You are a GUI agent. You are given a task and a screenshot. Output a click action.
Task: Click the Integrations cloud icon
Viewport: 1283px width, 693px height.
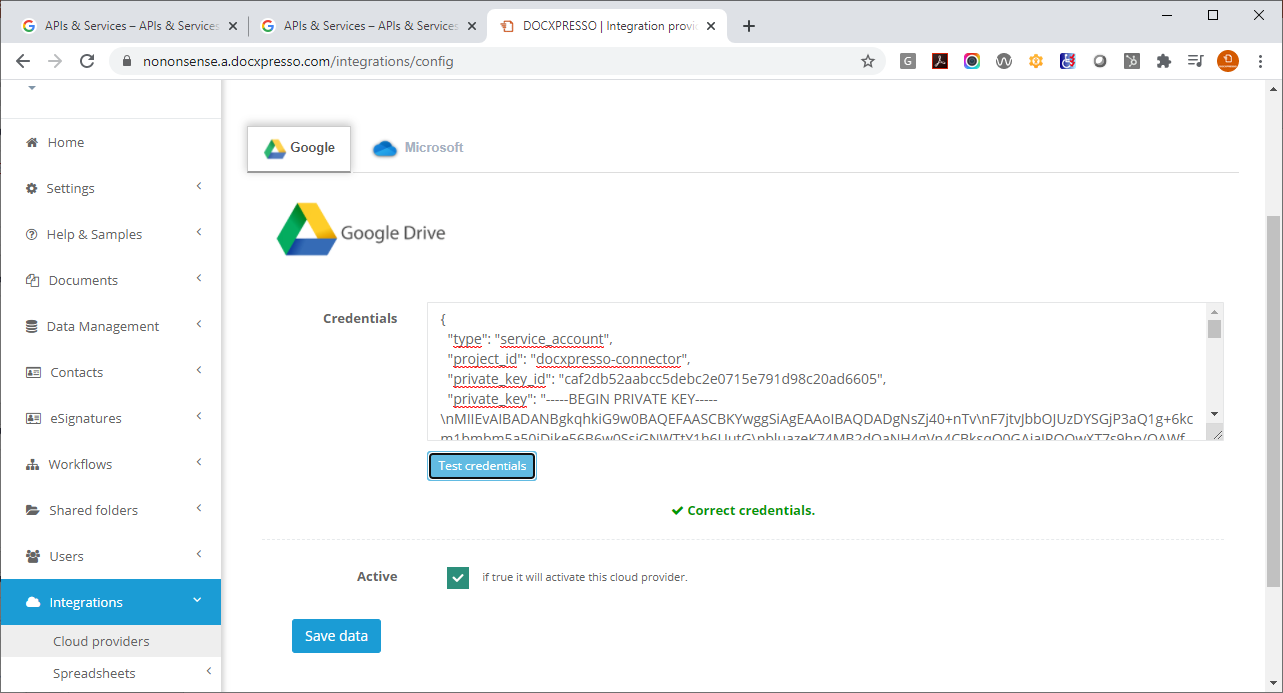point(33,603)
